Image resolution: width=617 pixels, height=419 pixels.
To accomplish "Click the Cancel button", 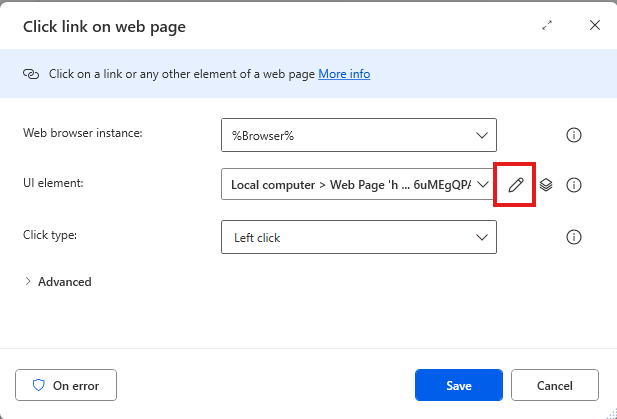I will pyautogui.click(x=555, y=385).
